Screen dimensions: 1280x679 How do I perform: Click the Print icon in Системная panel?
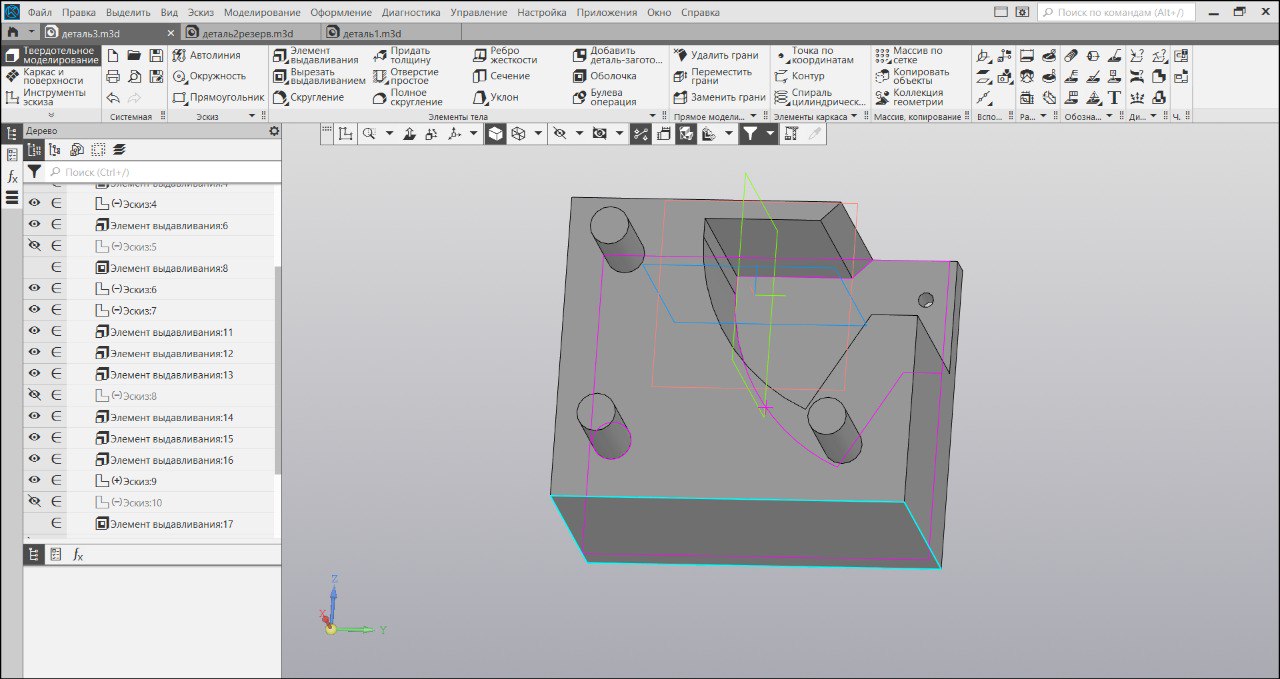(x=113, y=76)
